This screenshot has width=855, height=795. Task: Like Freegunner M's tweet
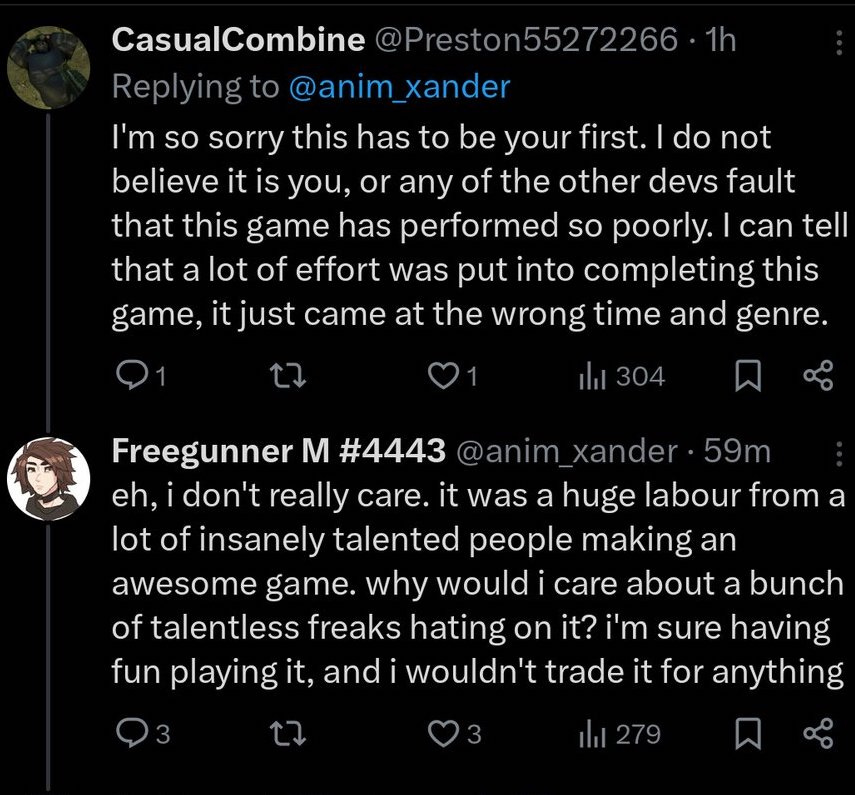click(441, 735)
